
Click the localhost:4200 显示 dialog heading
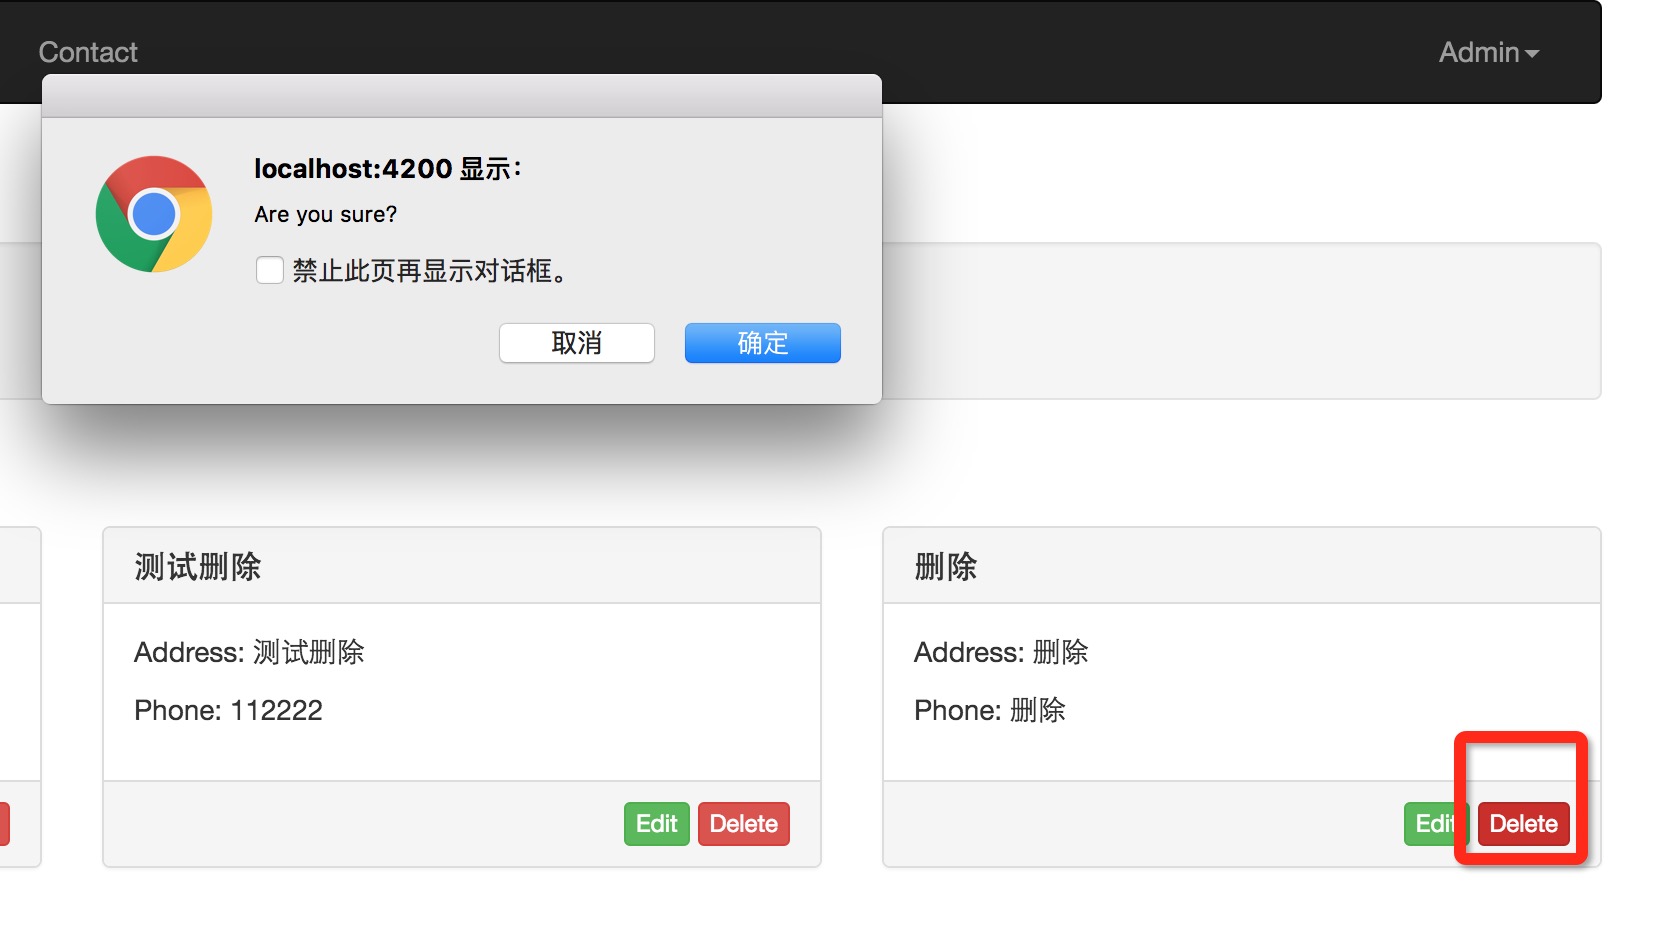tap(388, 168)
